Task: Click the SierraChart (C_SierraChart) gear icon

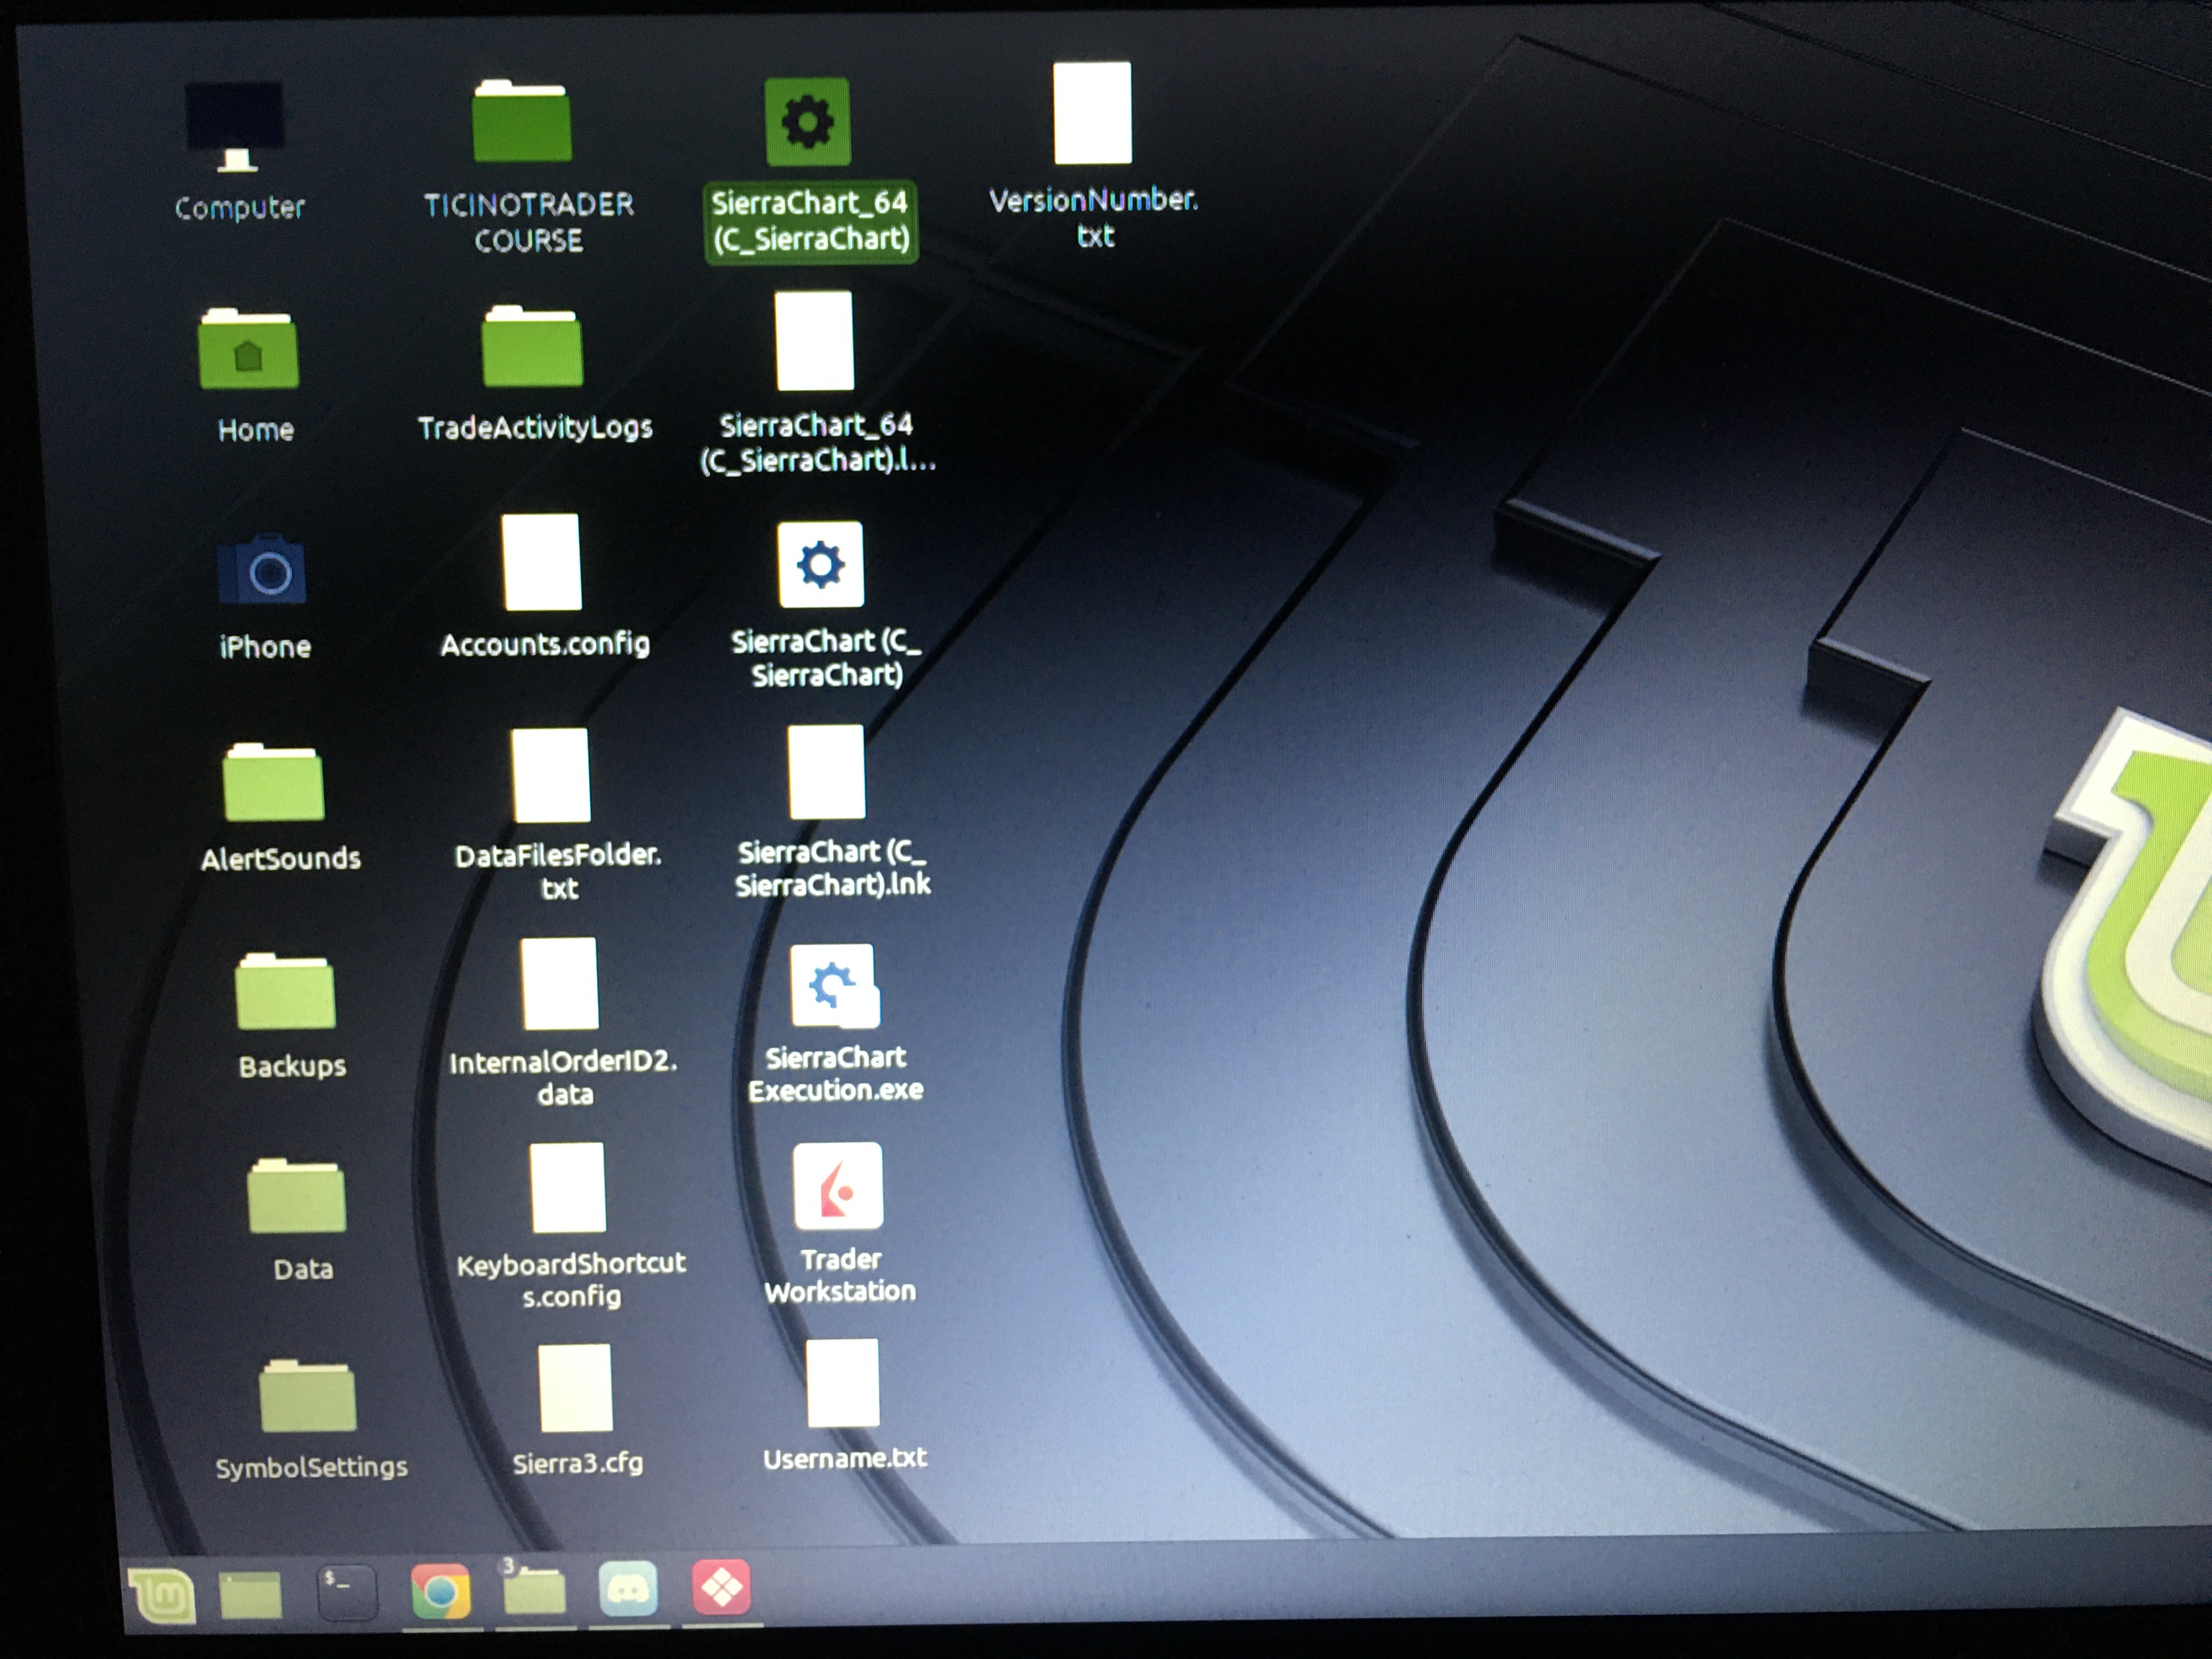Action: [820, 566]
